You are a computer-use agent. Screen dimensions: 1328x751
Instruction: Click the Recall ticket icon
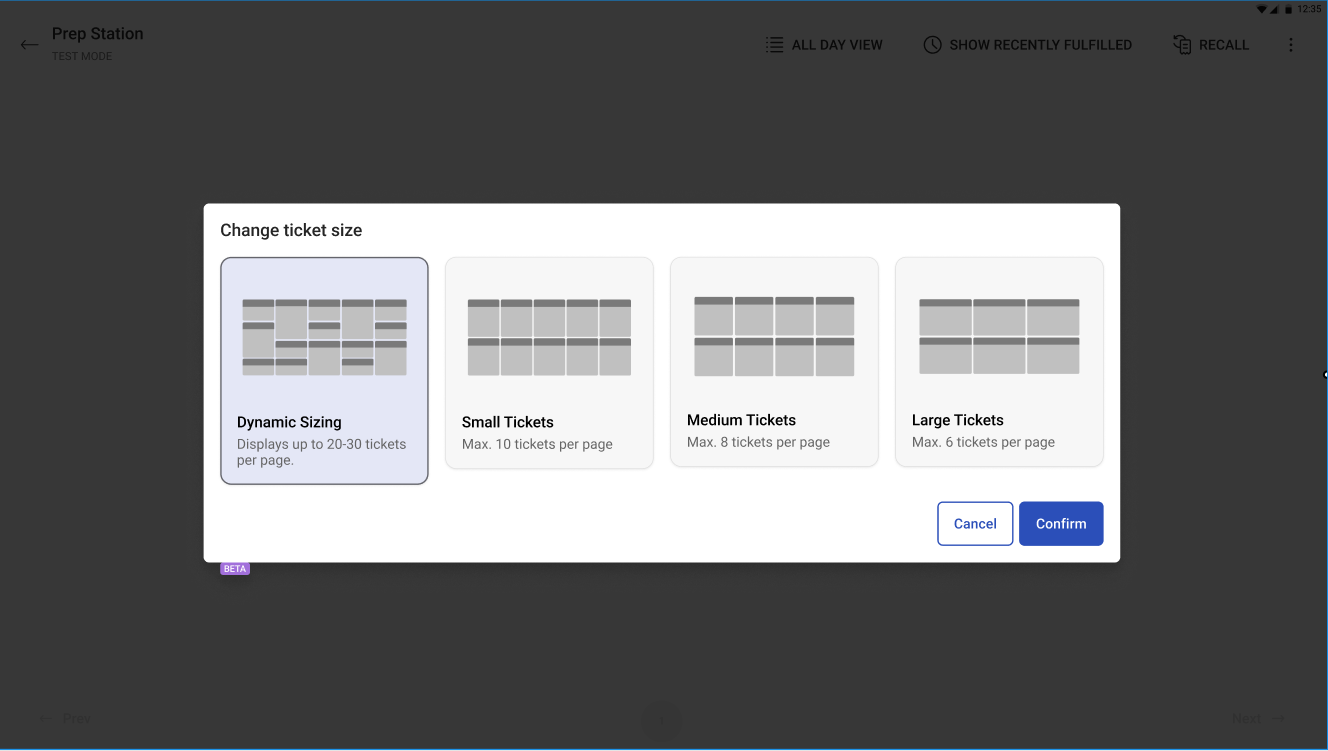point(1180,44)
